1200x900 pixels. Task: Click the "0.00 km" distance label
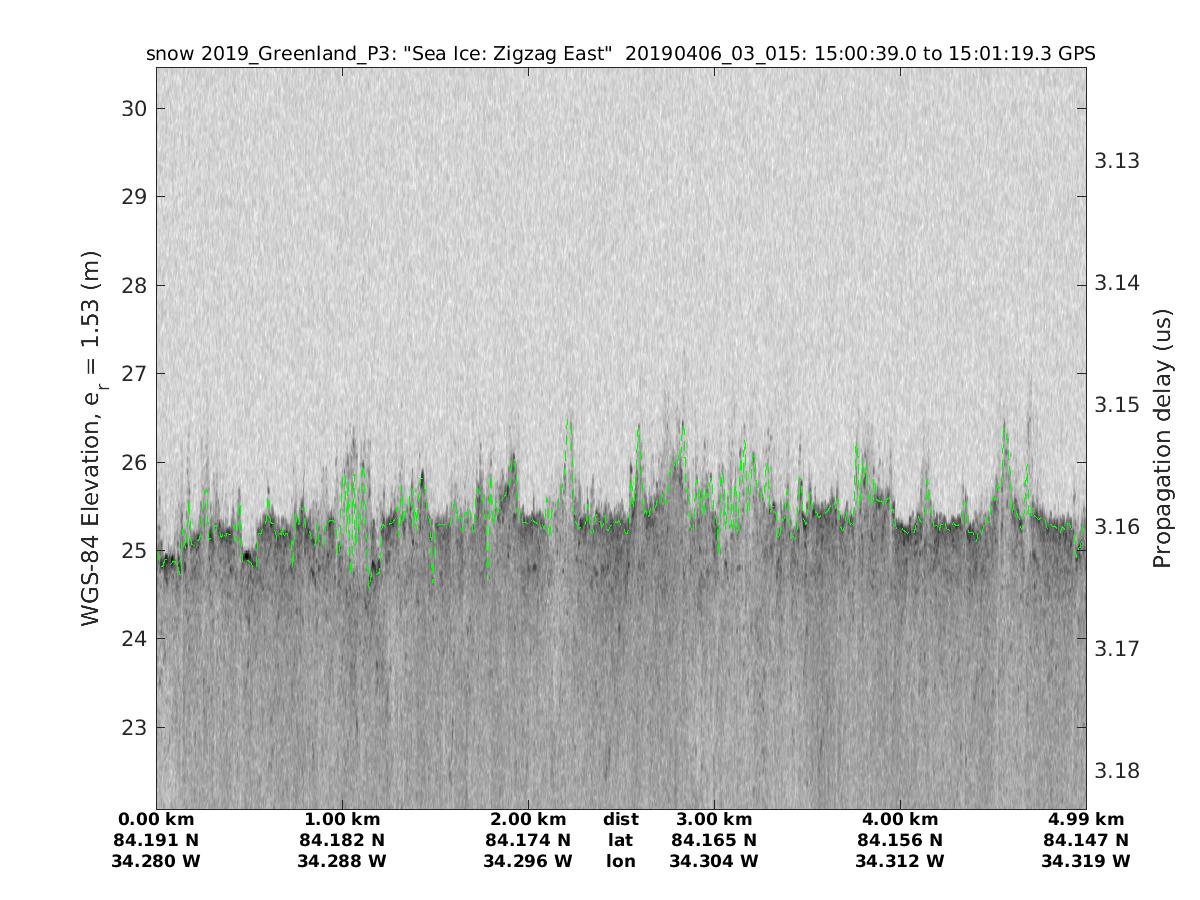click(156, 820)
